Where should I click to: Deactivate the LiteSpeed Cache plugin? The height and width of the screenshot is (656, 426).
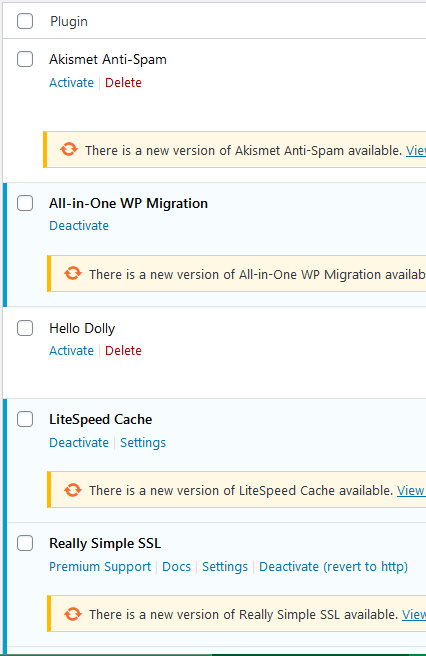[x=79, y=442]
